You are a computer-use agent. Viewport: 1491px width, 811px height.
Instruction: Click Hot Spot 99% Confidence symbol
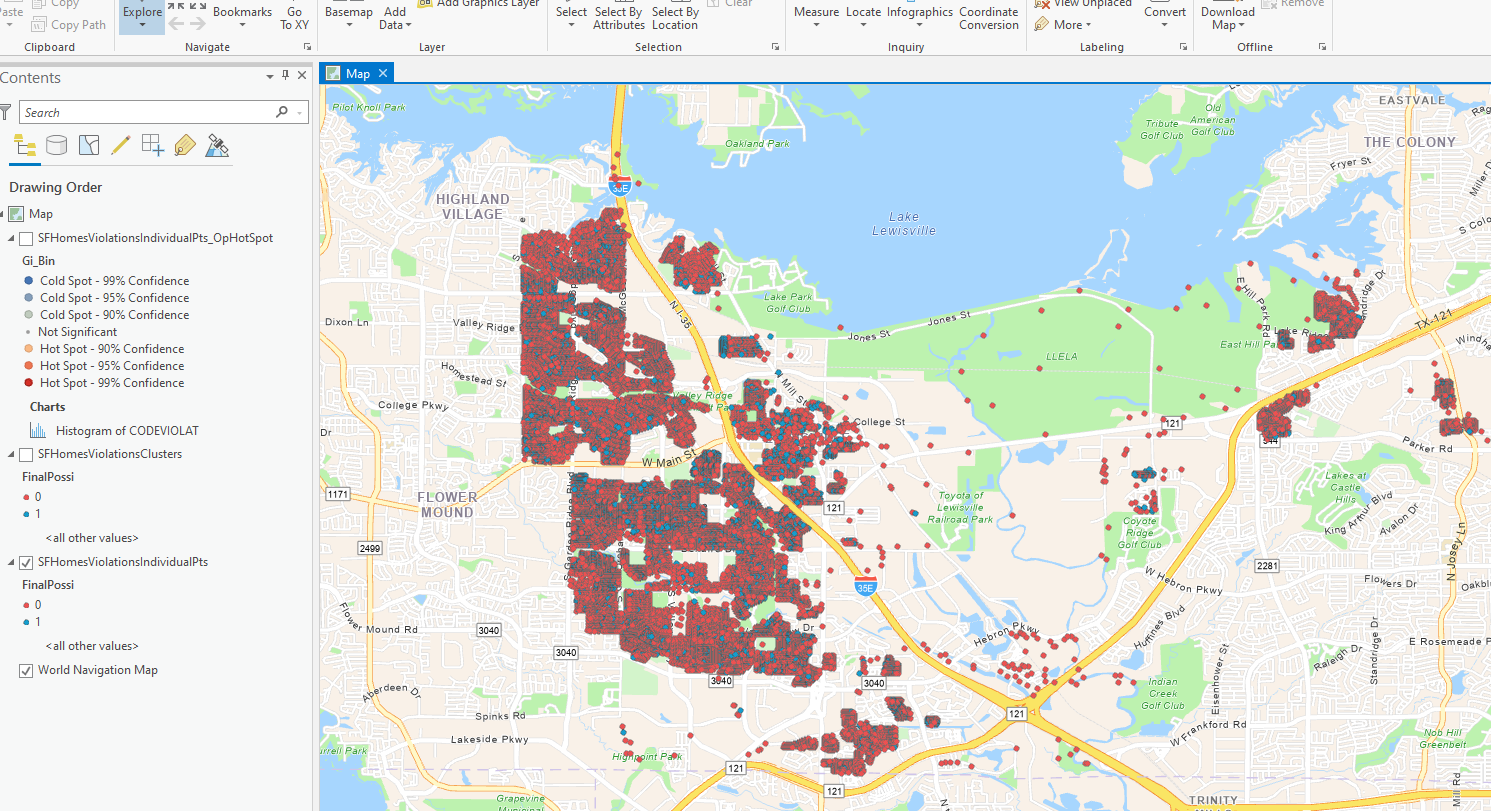pos(28,383)
